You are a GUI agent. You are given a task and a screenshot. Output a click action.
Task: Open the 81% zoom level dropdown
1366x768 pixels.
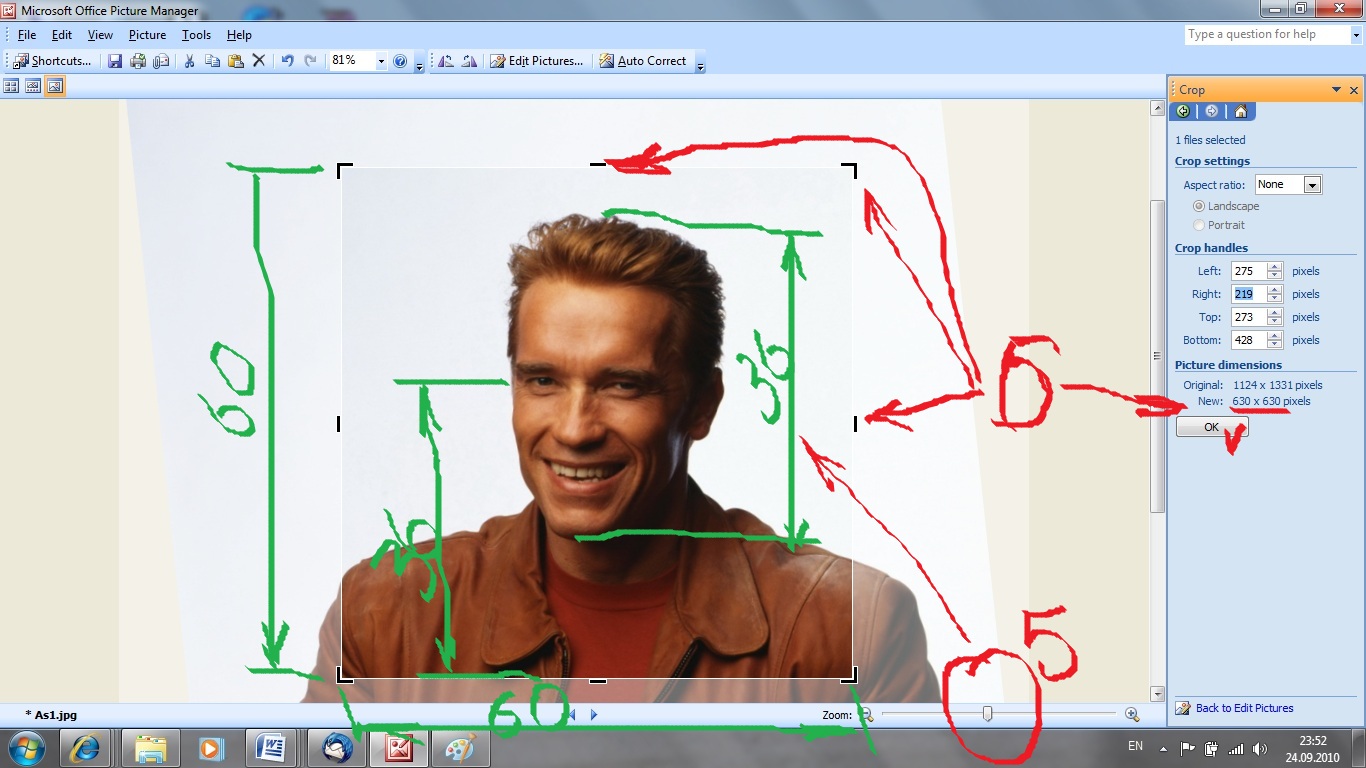381,61
